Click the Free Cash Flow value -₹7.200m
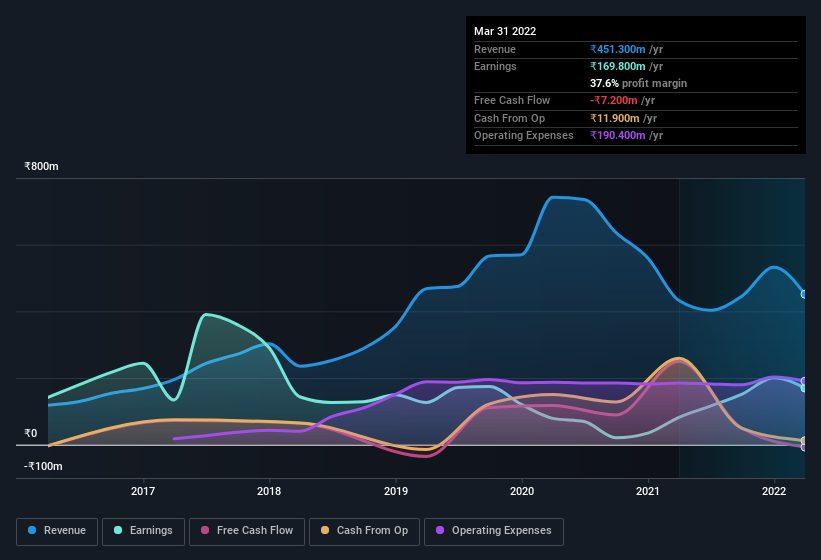This screenshot has width=821, height=560. [614, 100]
